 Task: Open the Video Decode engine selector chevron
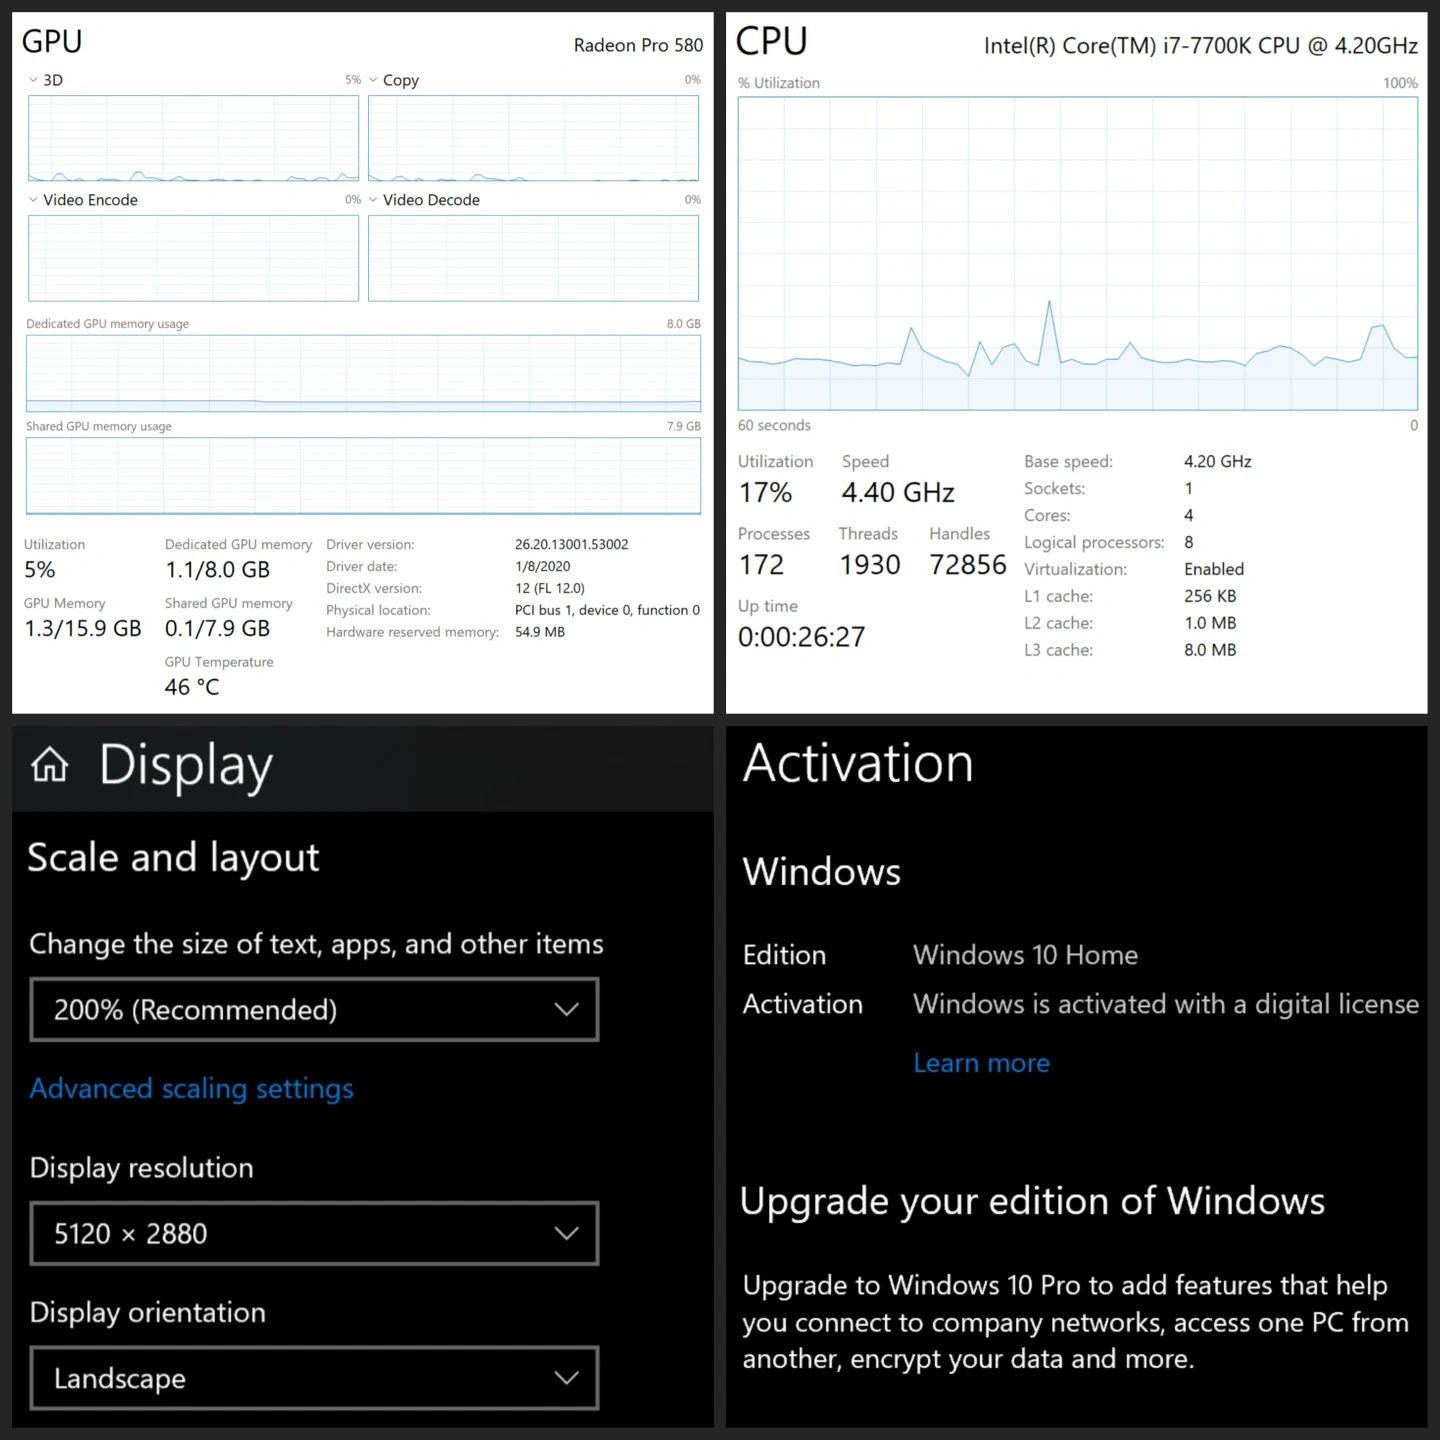click(x=373, y=200)
